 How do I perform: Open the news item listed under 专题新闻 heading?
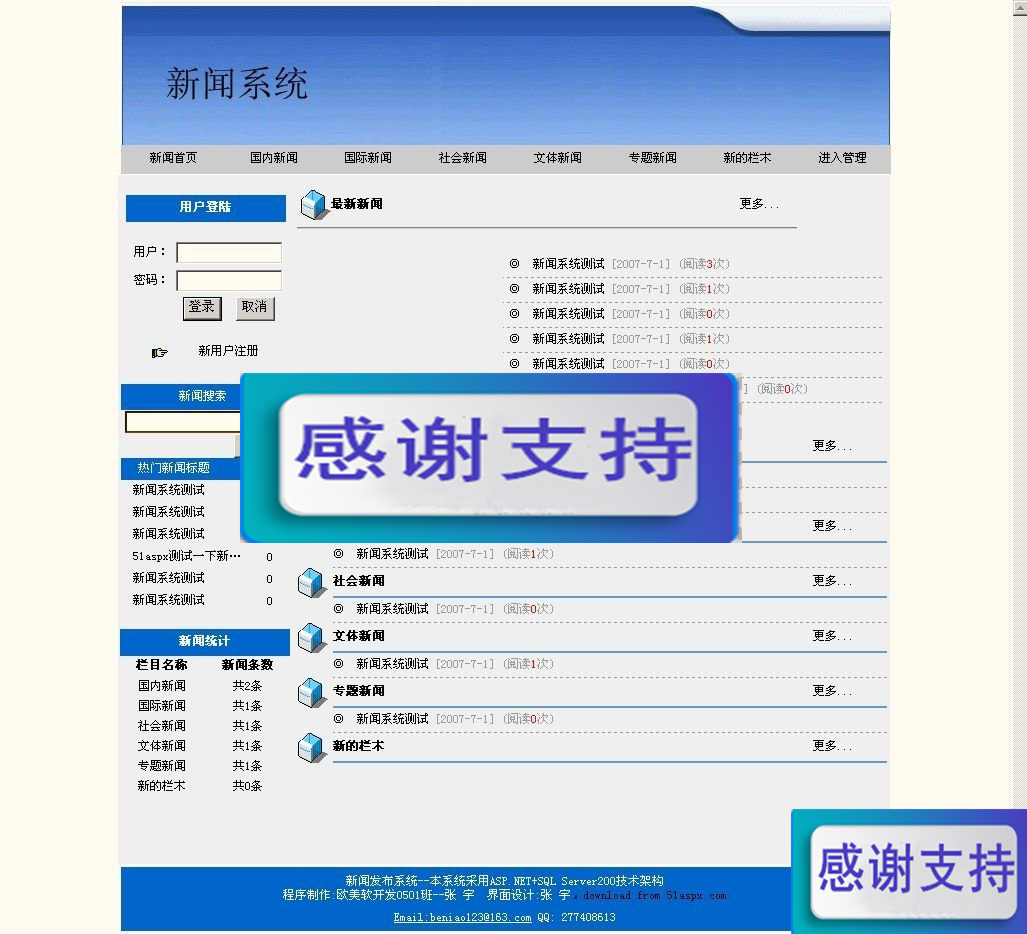coord(392,719)
